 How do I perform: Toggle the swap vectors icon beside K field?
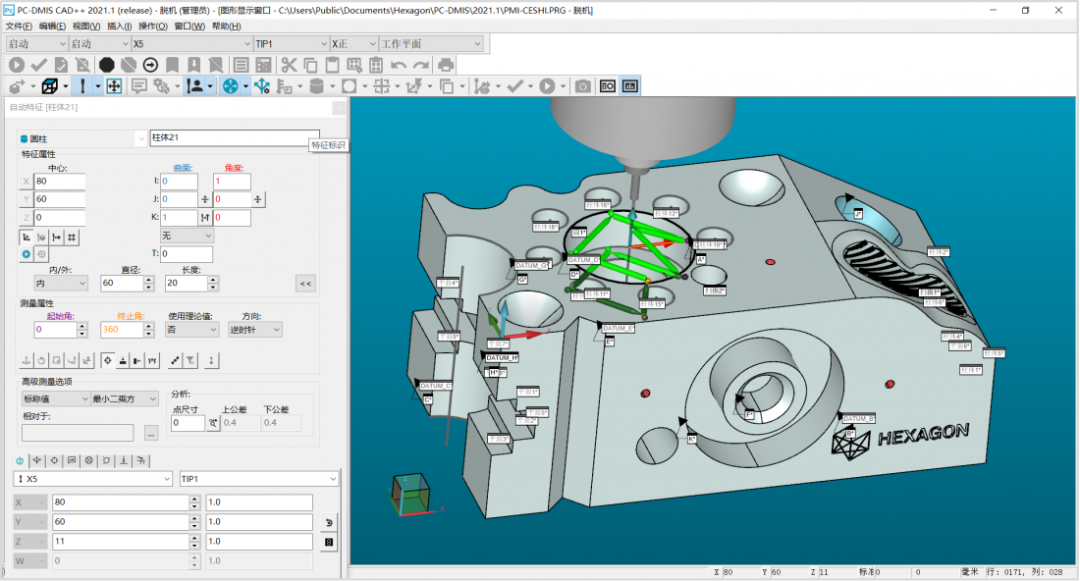[205, 218]
